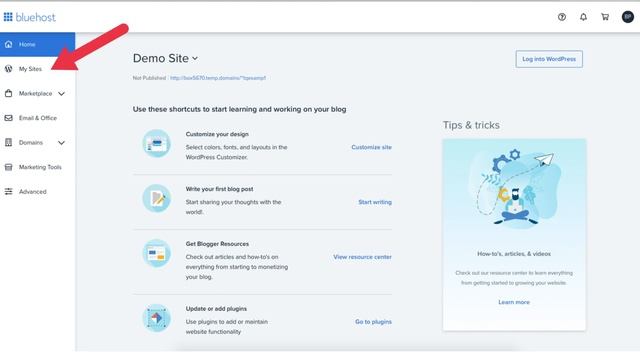Screen dimensions: 640x360
Task: Open the notifications bell icon
Action: coord(584,17)
